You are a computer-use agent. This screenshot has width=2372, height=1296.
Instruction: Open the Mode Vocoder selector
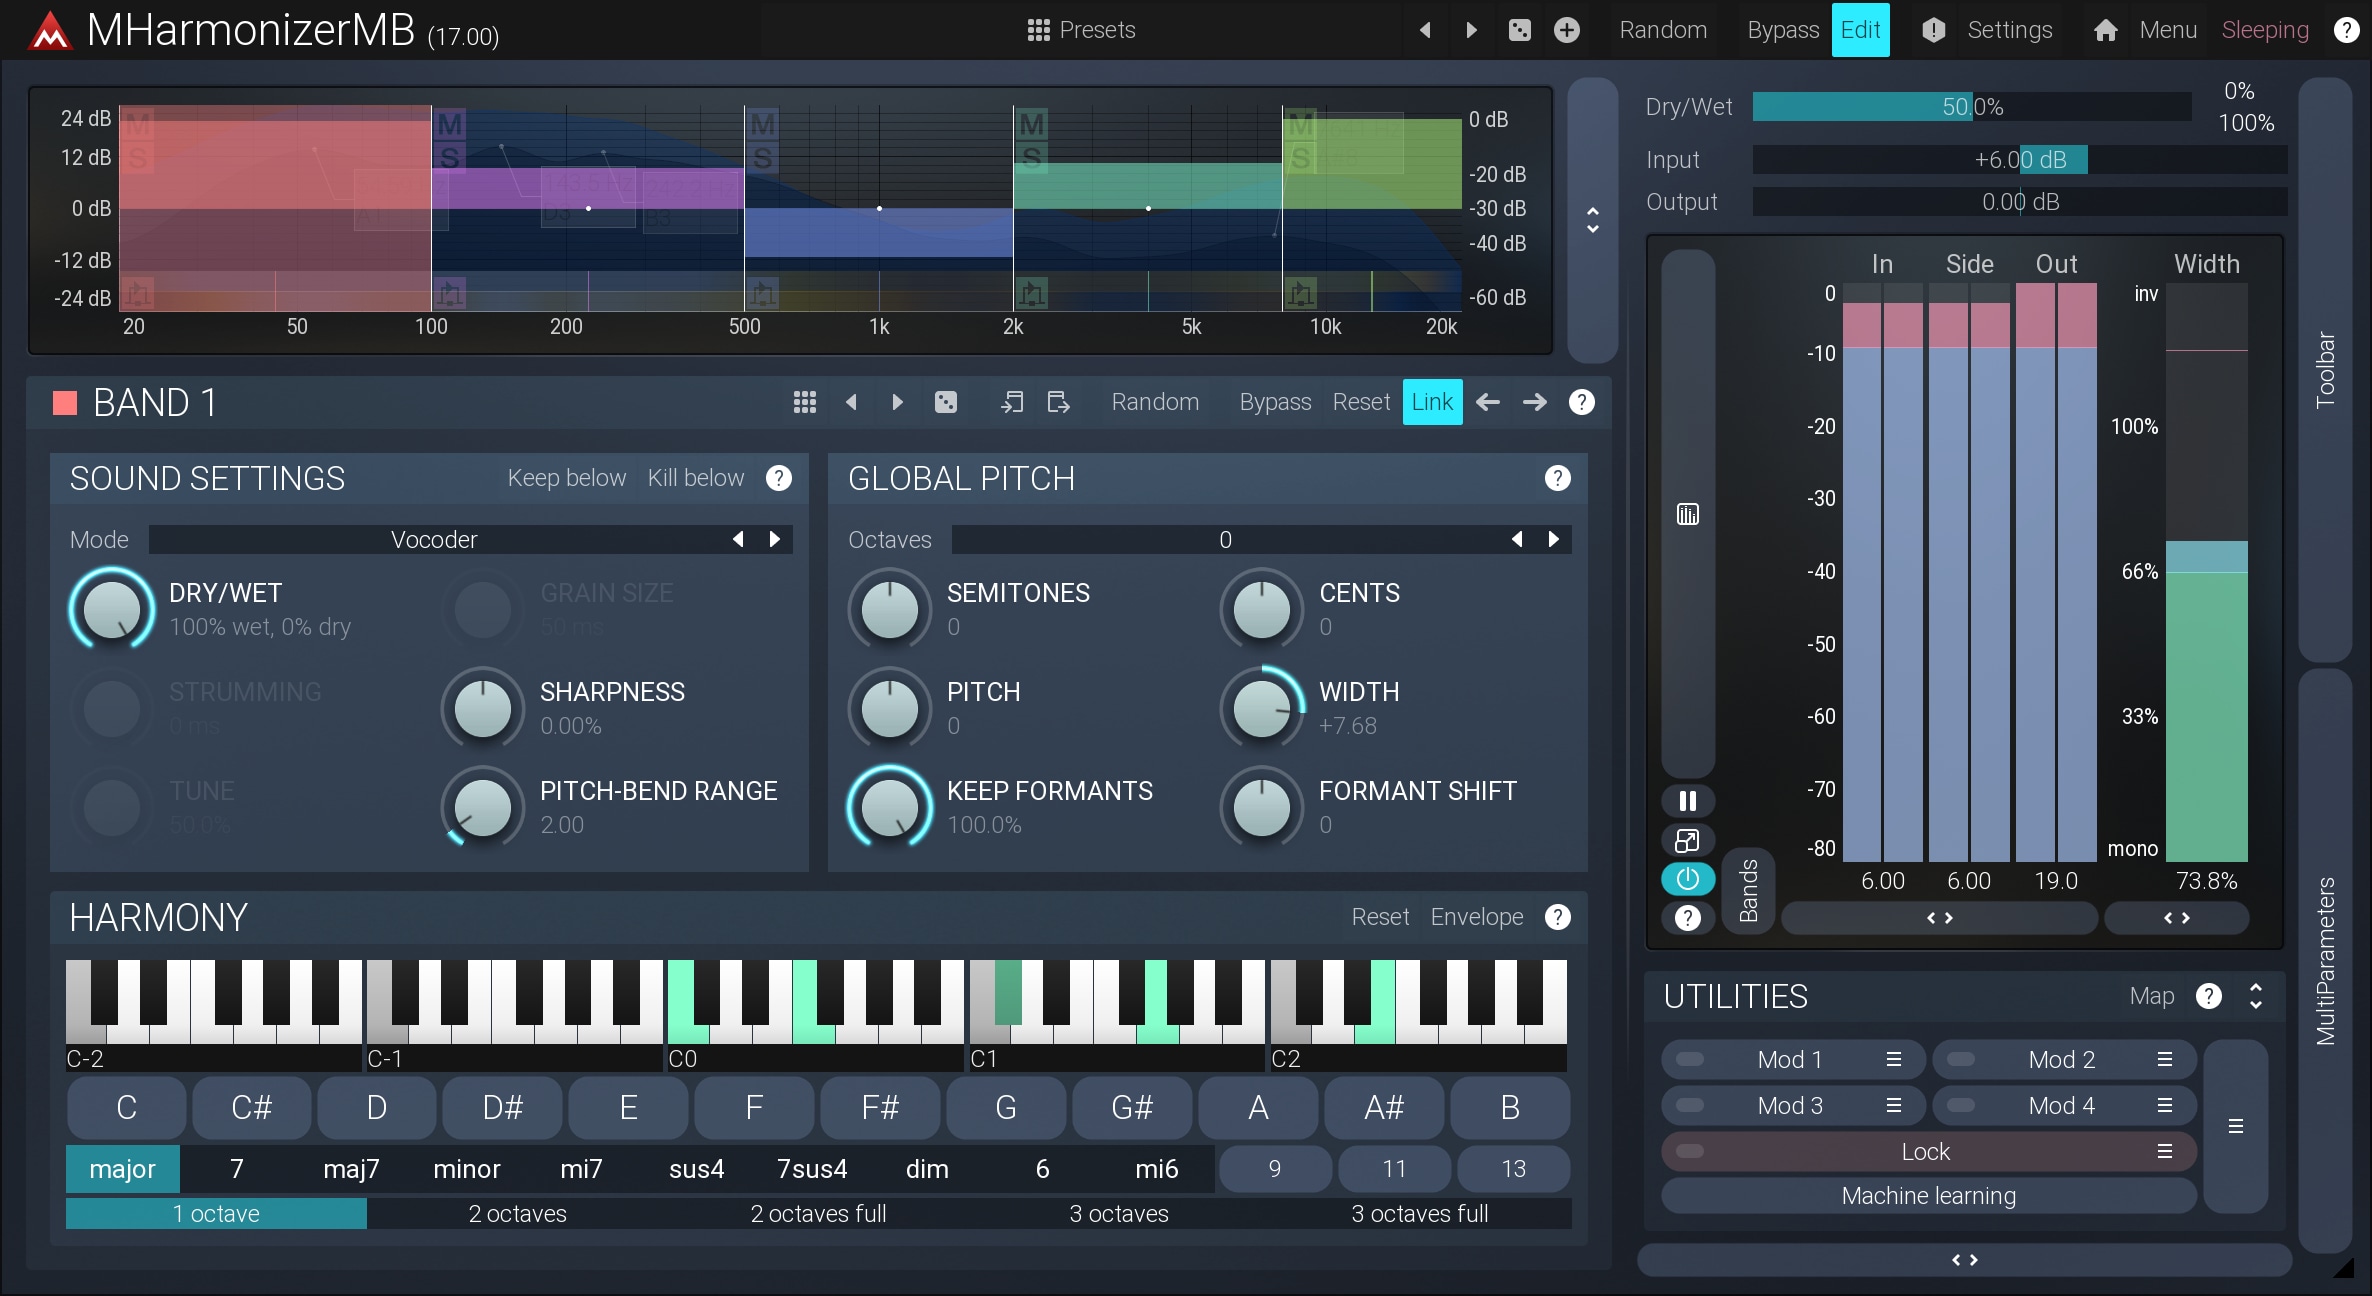click(434, 540)
